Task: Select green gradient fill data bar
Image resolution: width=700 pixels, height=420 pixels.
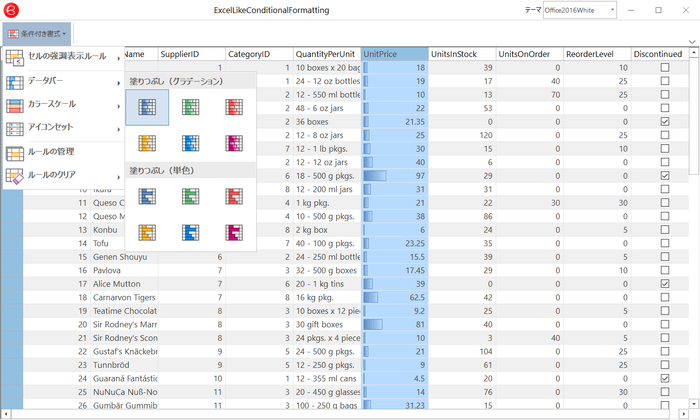Action: pyautogui.click(x=191, y=107)
